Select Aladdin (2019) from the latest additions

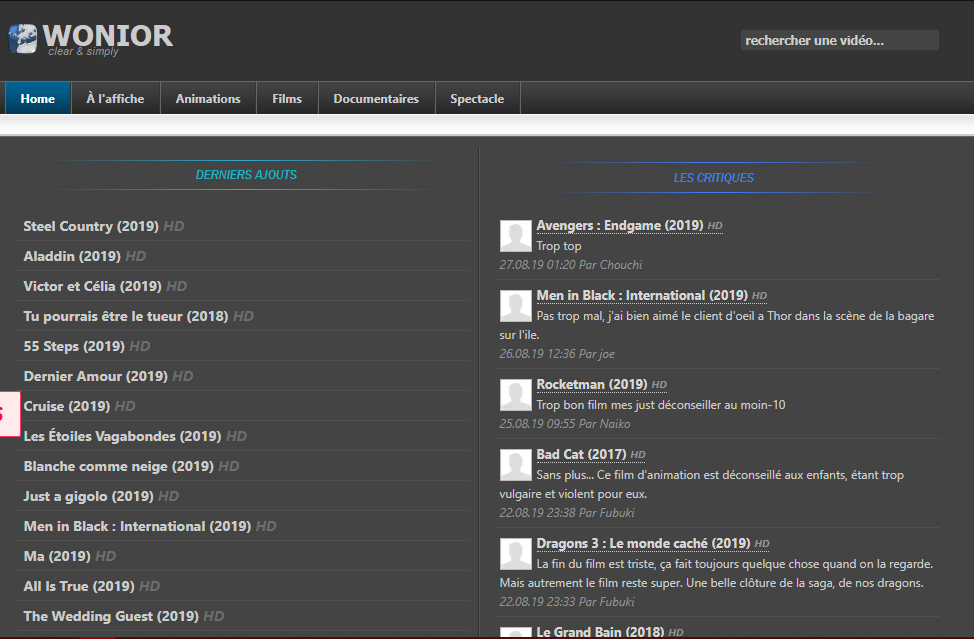tap(72, 256)
